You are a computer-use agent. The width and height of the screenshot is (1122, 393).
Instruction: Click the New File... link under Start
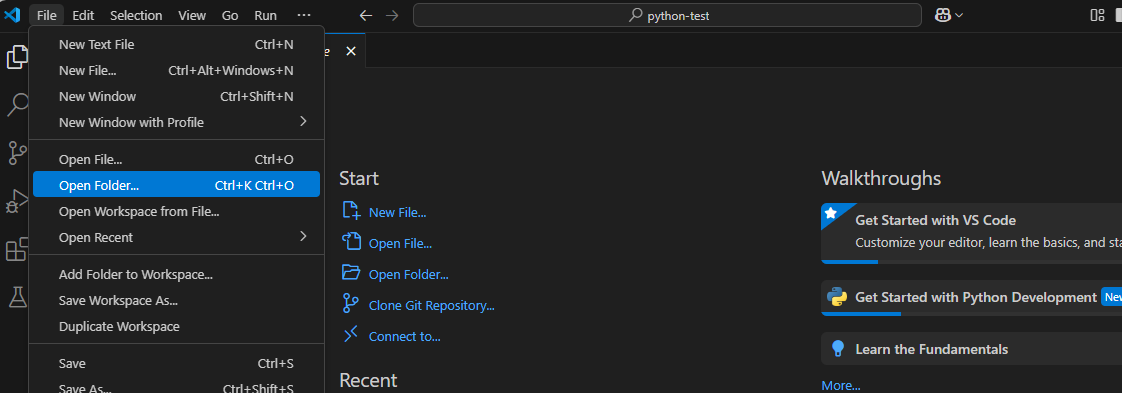397,212
